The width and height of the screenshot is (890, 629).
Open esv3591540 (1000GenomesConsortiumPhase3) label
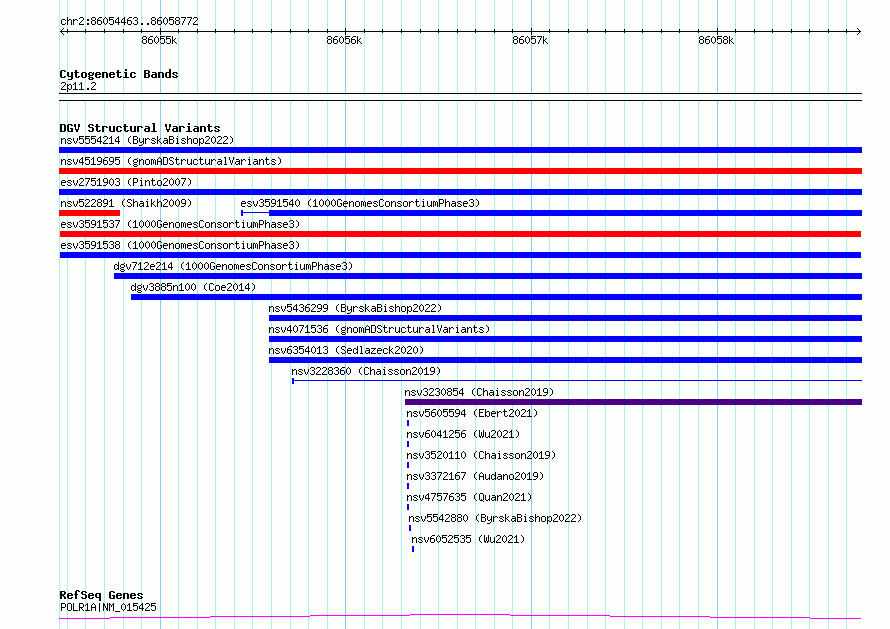(360, 203)
